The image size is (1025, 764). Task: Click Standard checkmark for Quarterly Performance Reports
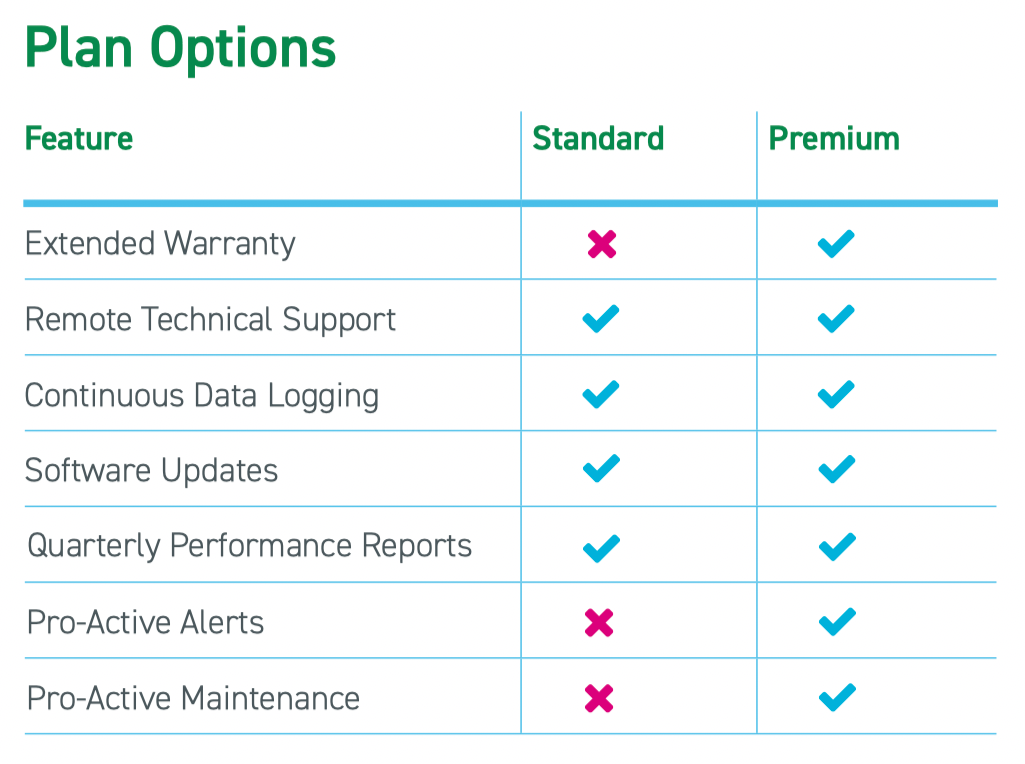tap(601, 548)
